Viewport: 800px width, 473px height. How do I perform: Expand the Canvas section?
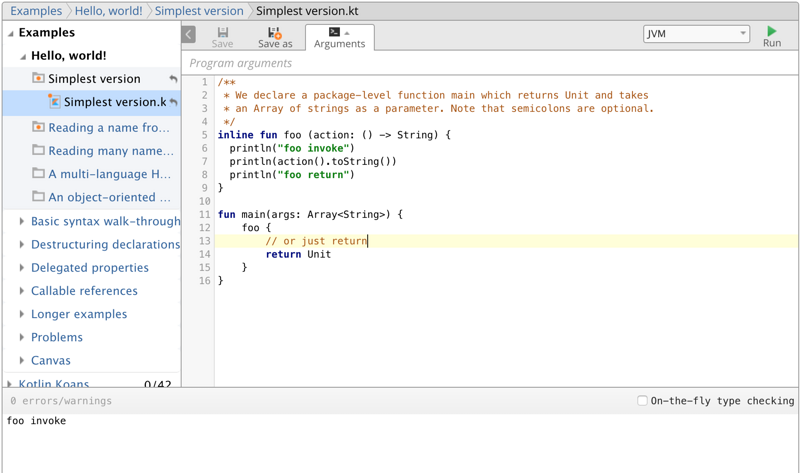pos(21,360)
